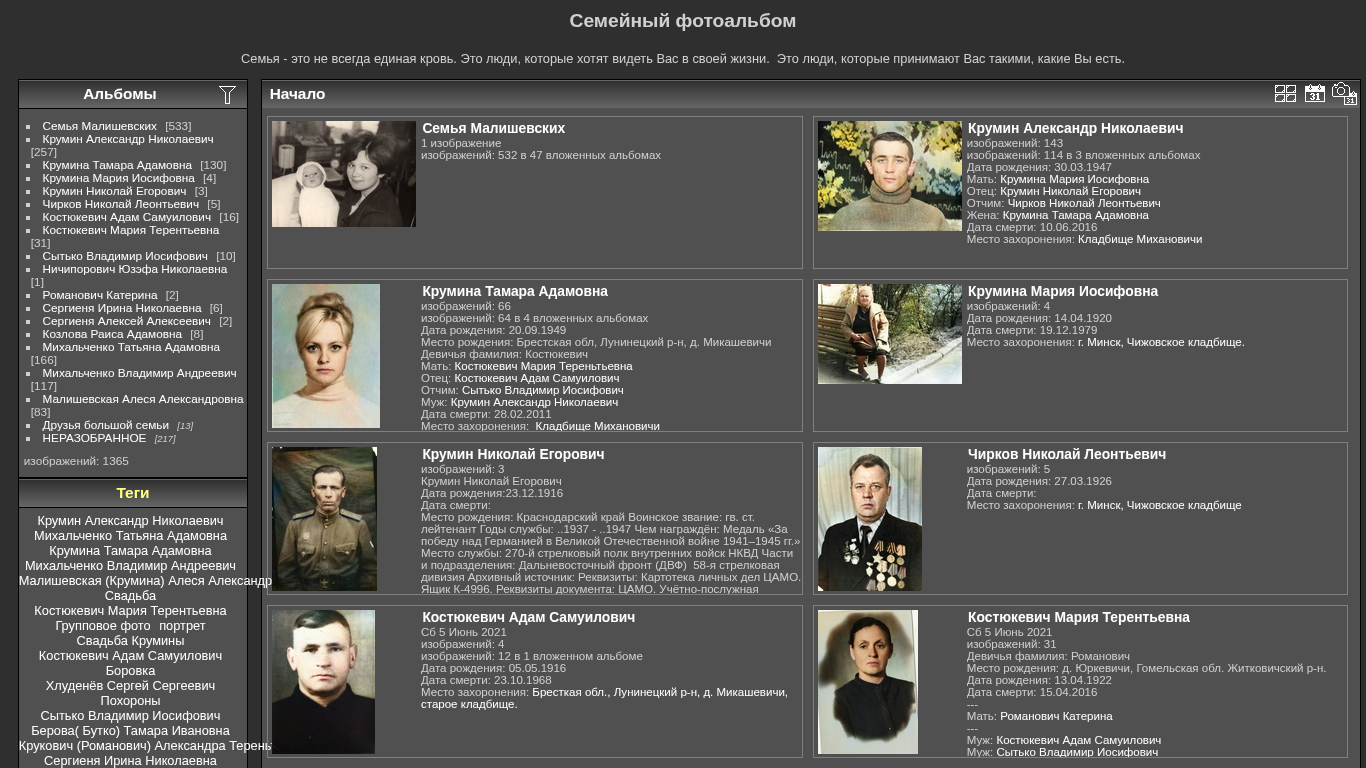Select the Крукович (Романович) Александра tag
Image resolution: width=1366 pixels, height=768 pixels.
145,746
